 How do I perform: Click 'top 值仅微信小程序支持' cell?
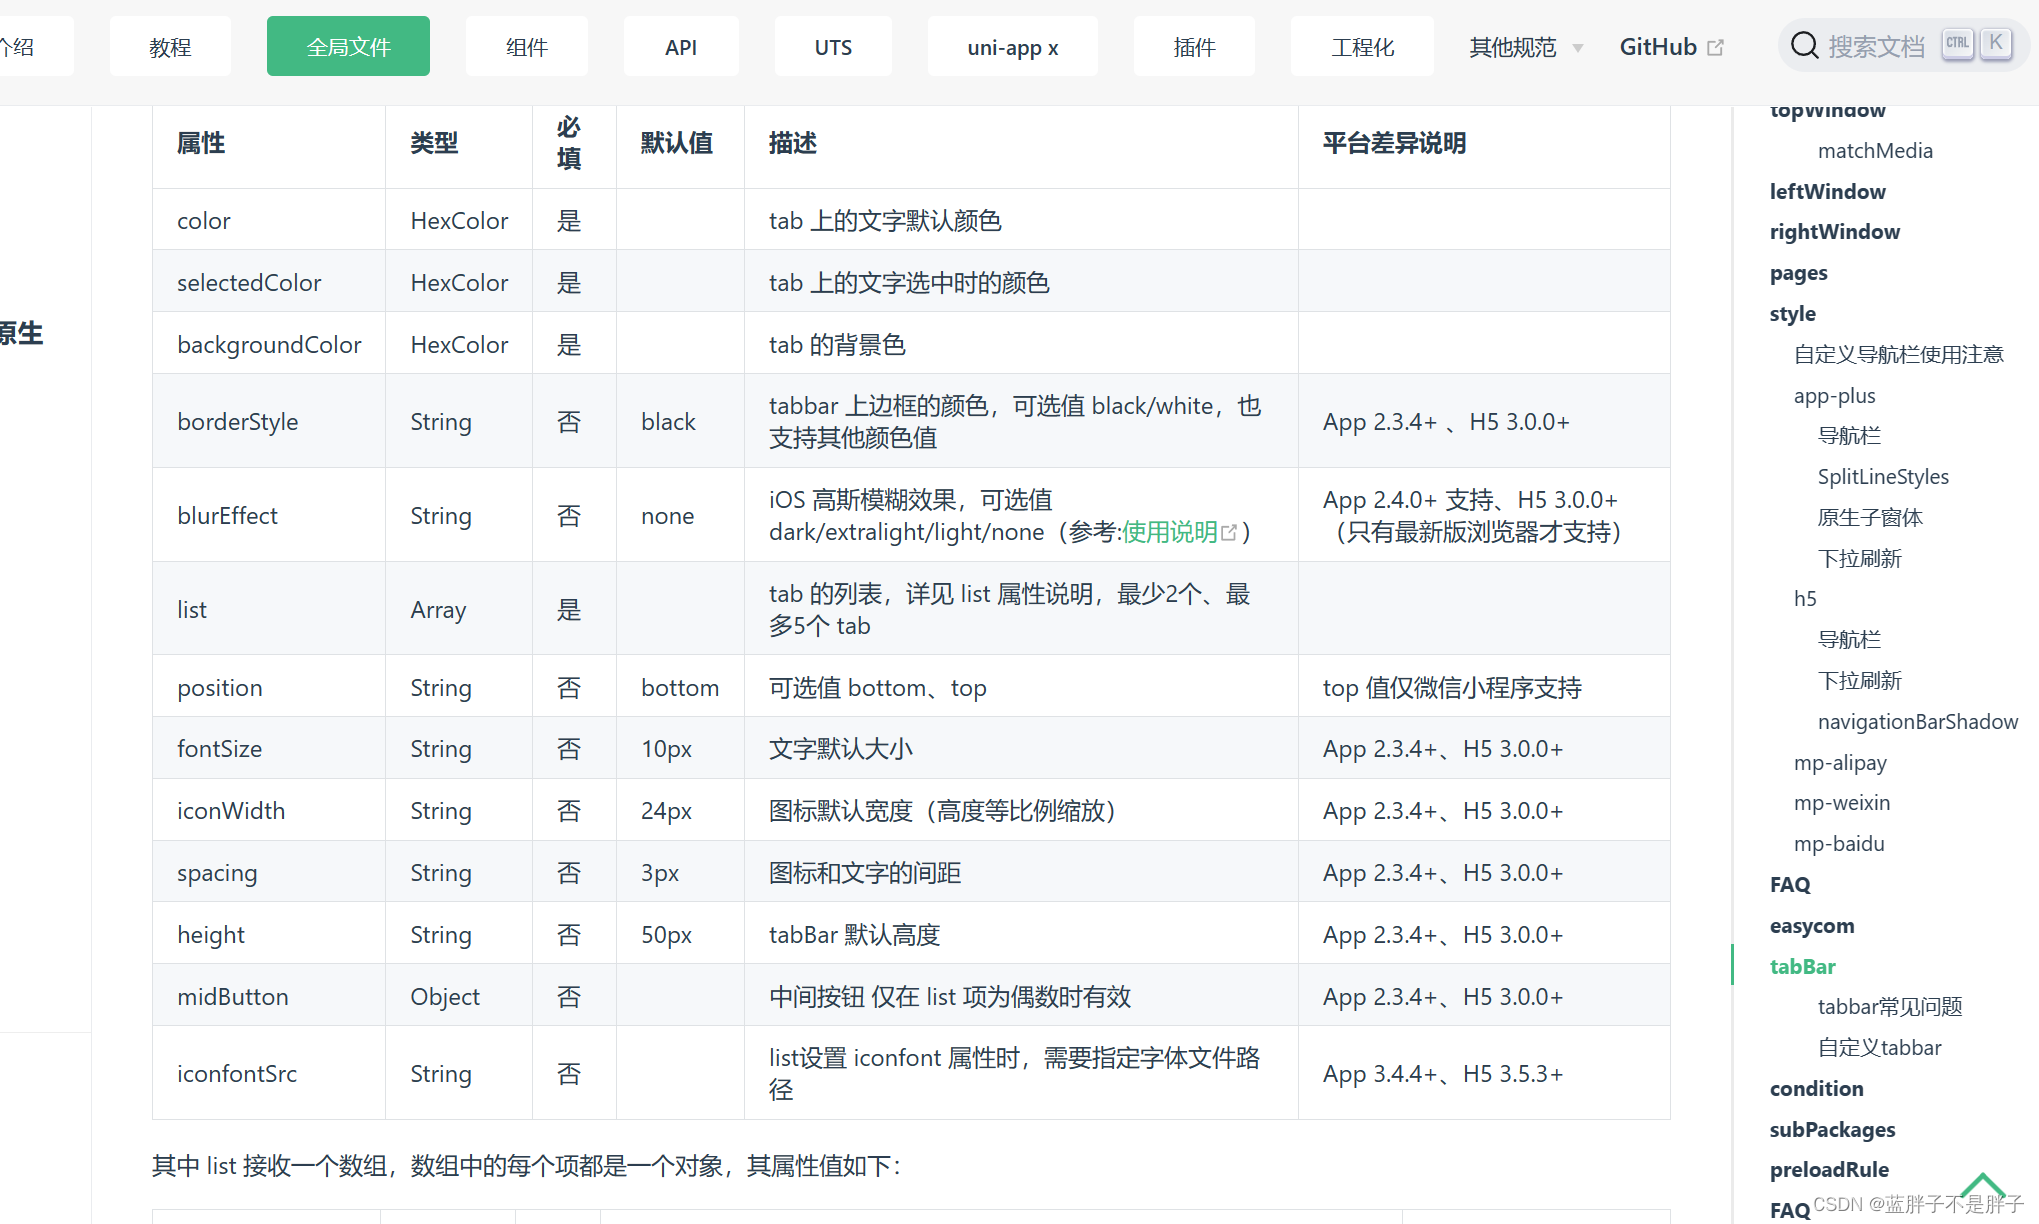[1484, 687]
